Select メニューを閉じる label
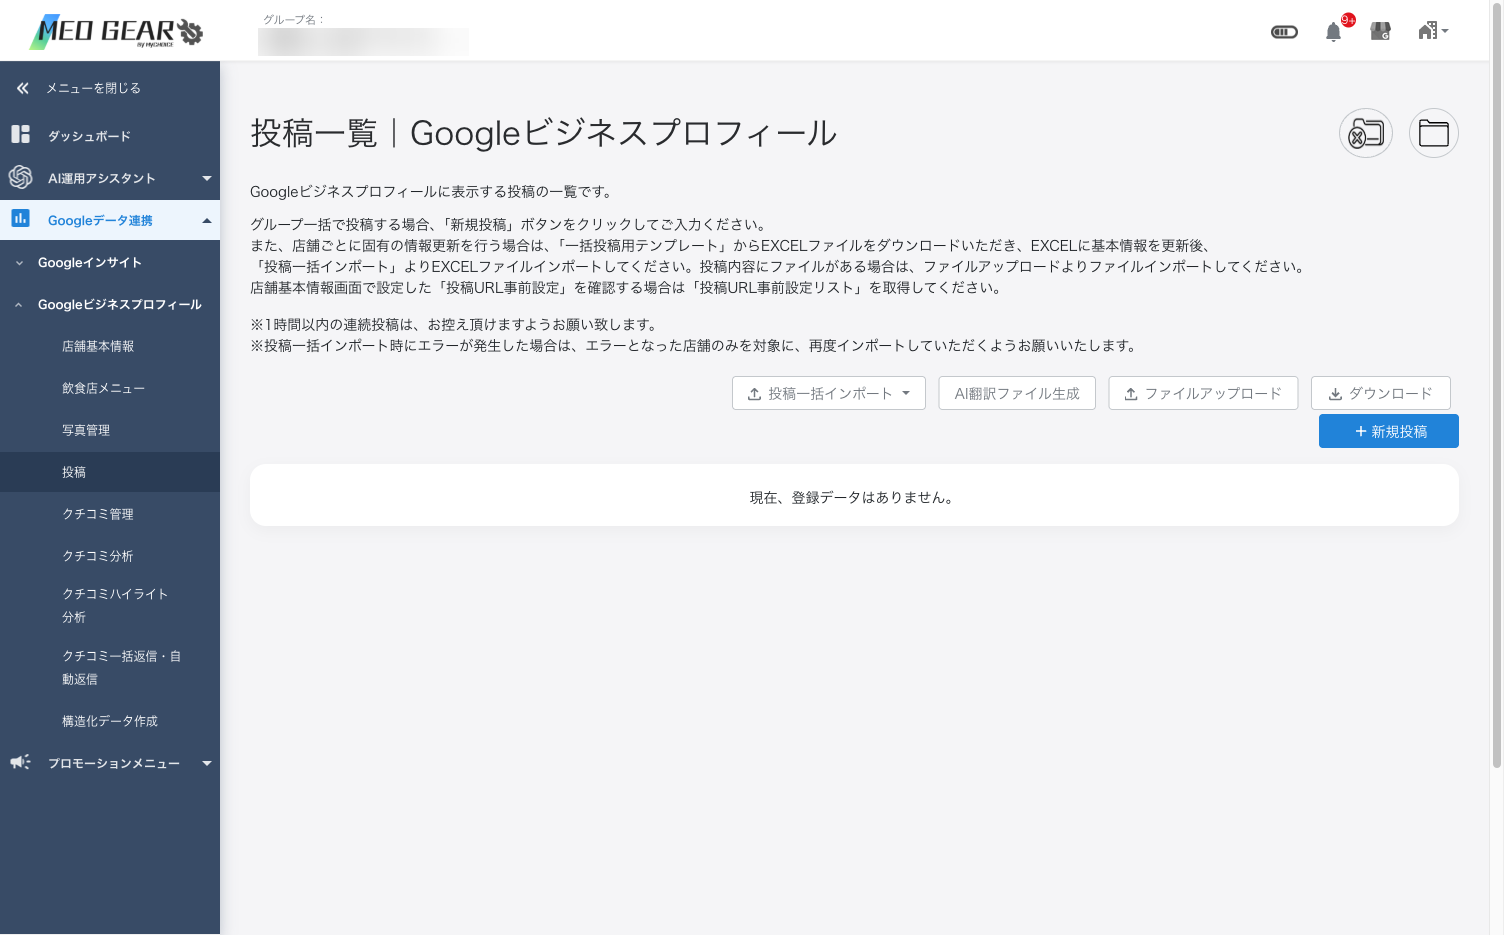This screenshot has width=1504, height=935. pyautogui.click(x=93, y=88)
